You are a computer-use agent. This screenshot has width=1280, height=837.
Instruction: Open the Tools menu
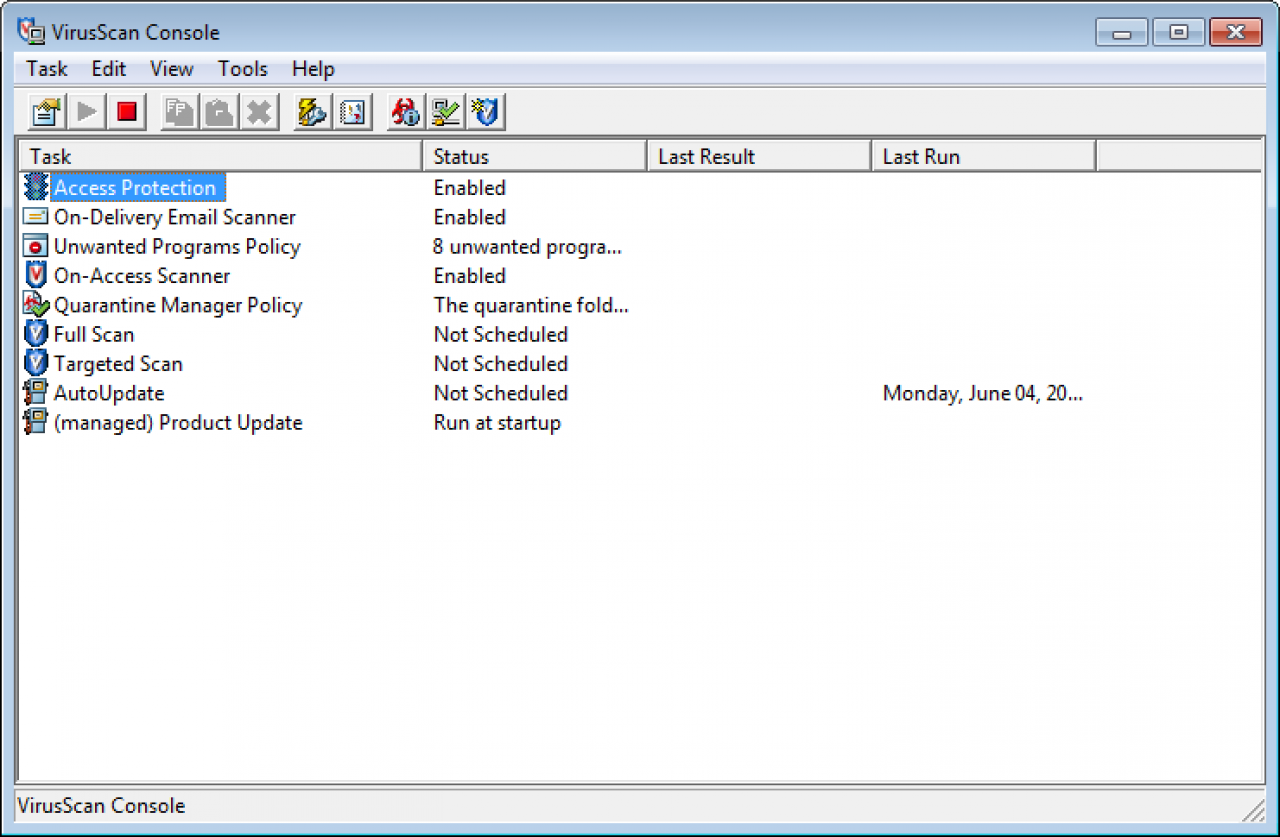(x=243, y=69)
